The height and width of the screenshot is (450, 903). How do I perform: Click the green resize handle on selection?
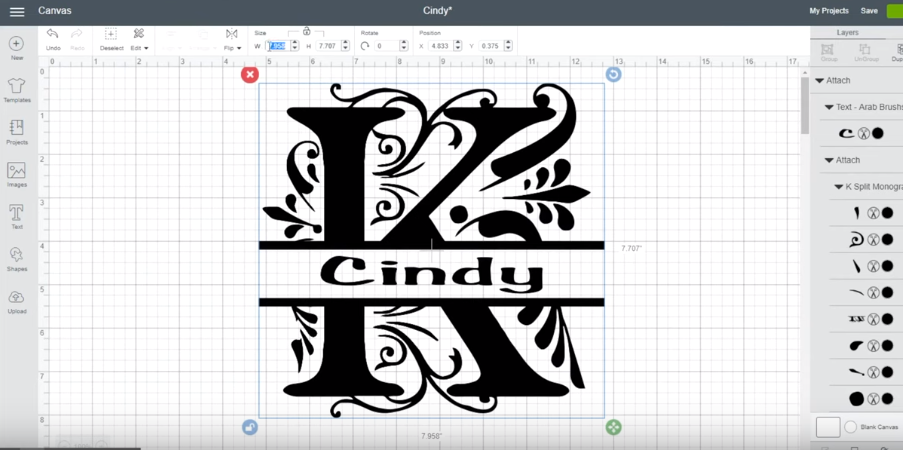pos(613,427)
